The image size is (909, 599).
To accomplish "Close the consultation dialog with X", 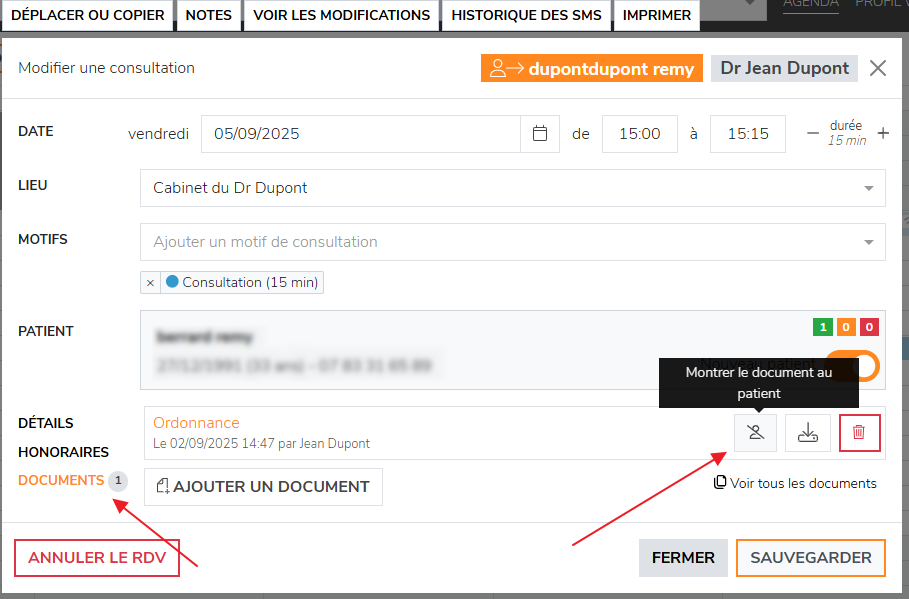I will coord(878,68).
